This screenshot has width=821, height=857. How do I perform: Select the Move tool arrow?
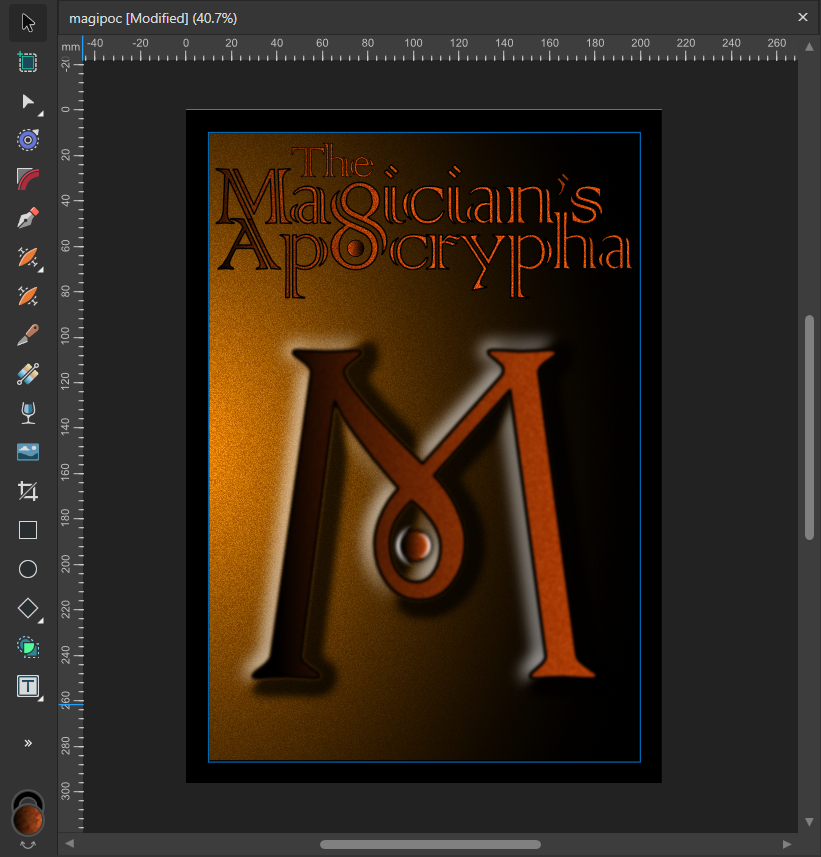click(28, 22)
